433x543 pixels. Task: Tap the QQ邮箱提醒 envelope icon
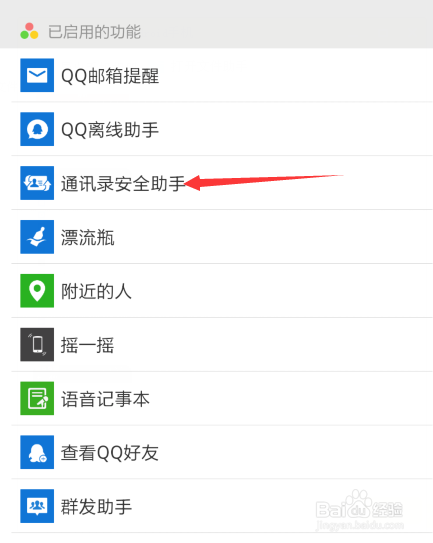click(x=37, y=75)
